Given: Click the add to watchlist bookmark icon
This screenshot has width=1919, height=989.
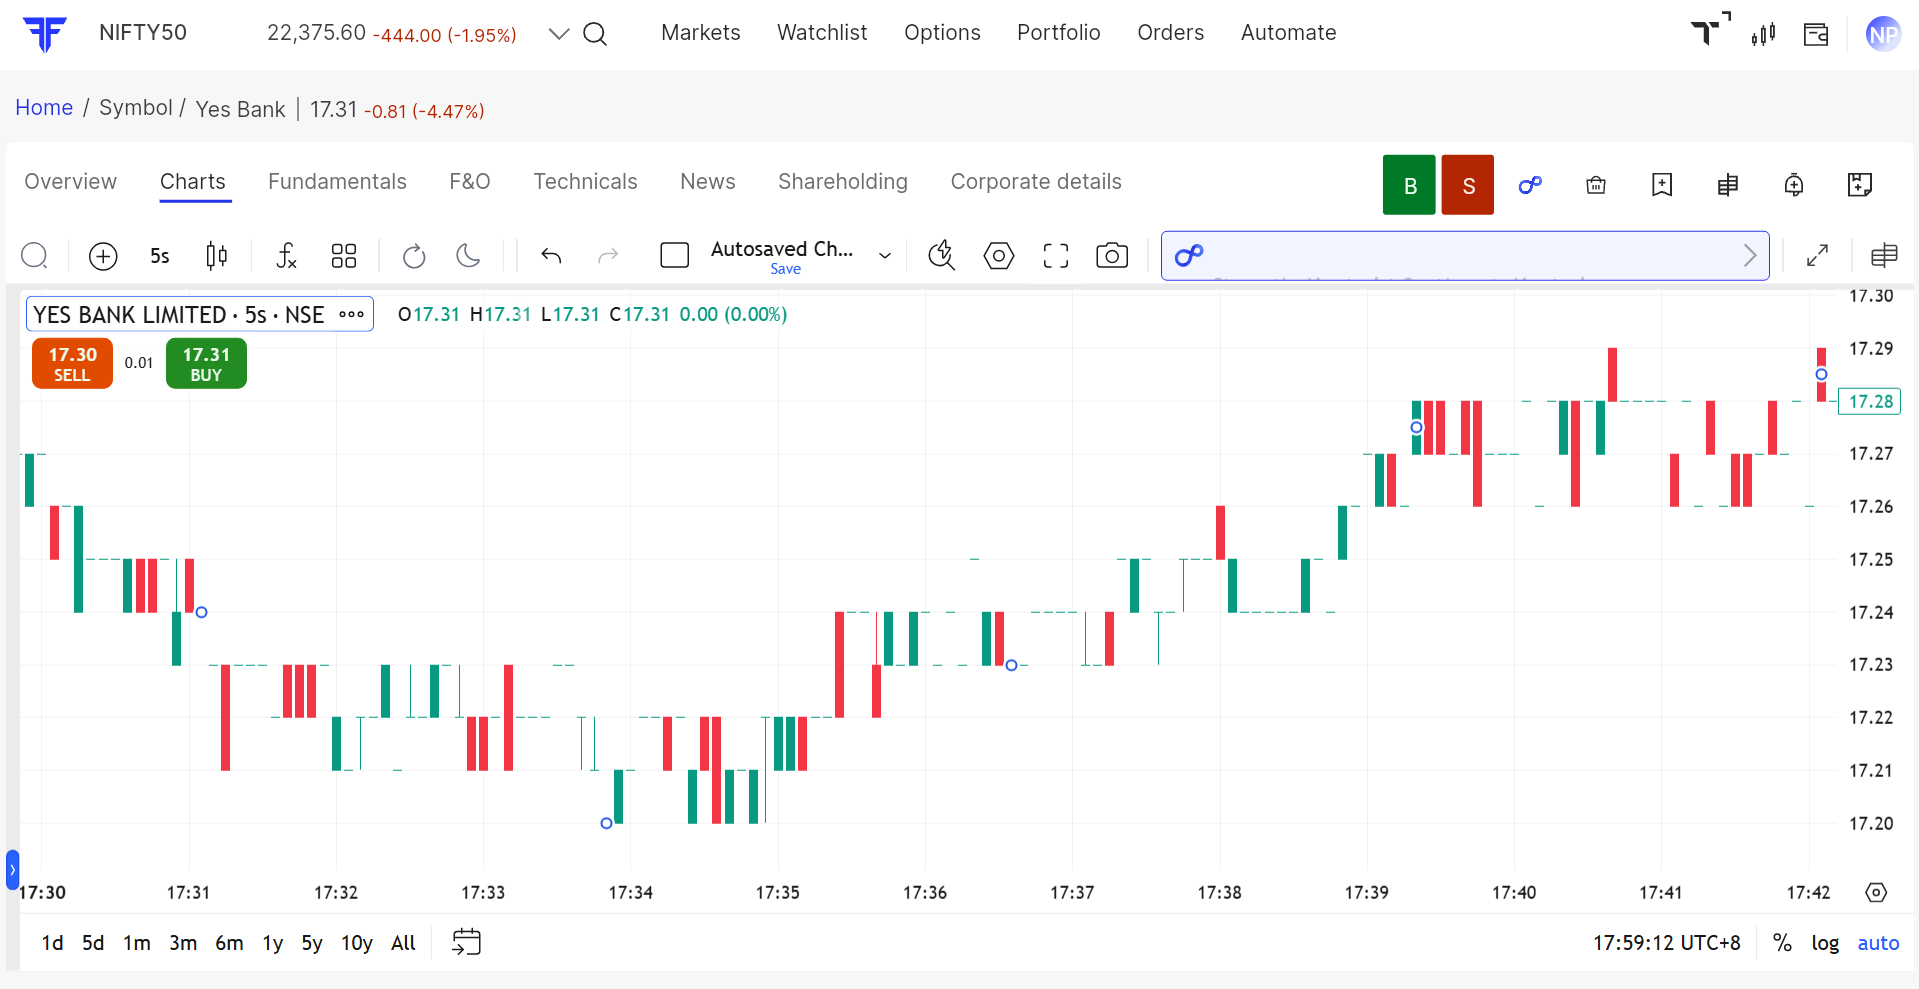Looking at the screenshot, I should pos(1661,185).
